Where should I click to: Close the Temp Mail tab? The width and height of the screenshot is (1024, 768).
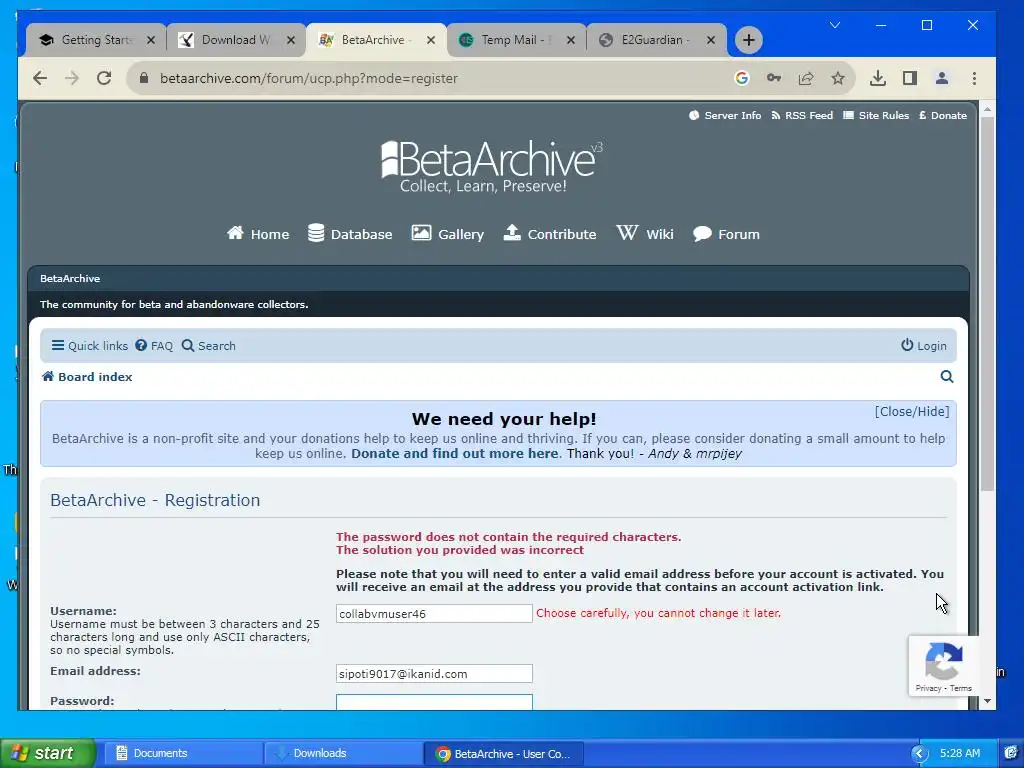[x=571, y=40]
